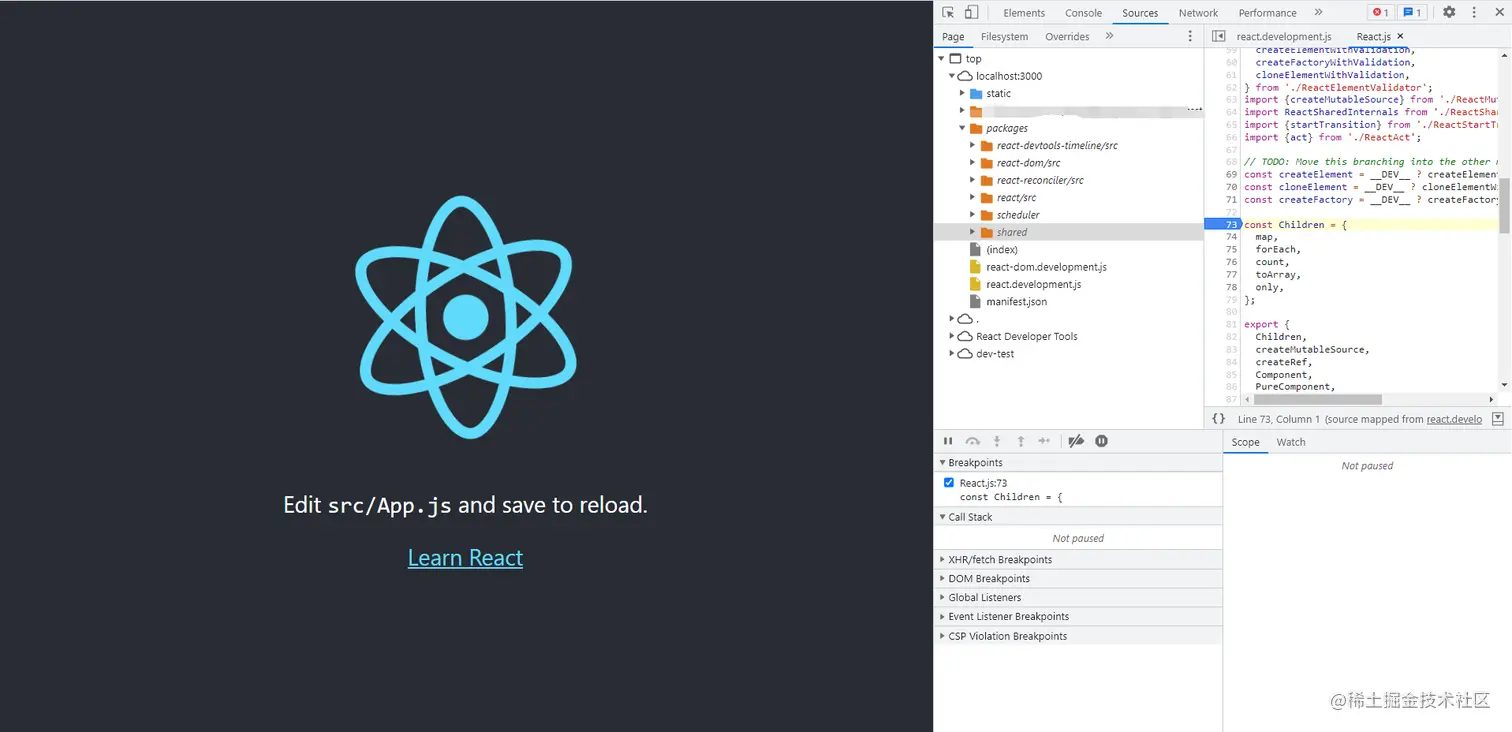Select the Sources tab
This screenshot has height=732, width=1512.
click(1140, 13)
